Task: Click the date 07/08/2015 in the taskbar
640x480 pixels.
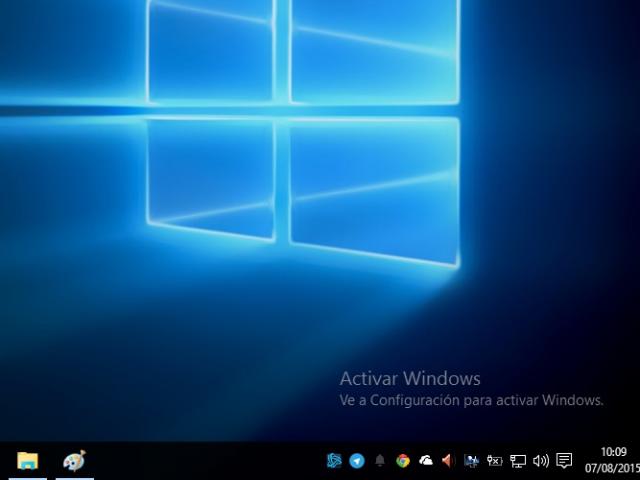Action: click(x=612, y=468)
